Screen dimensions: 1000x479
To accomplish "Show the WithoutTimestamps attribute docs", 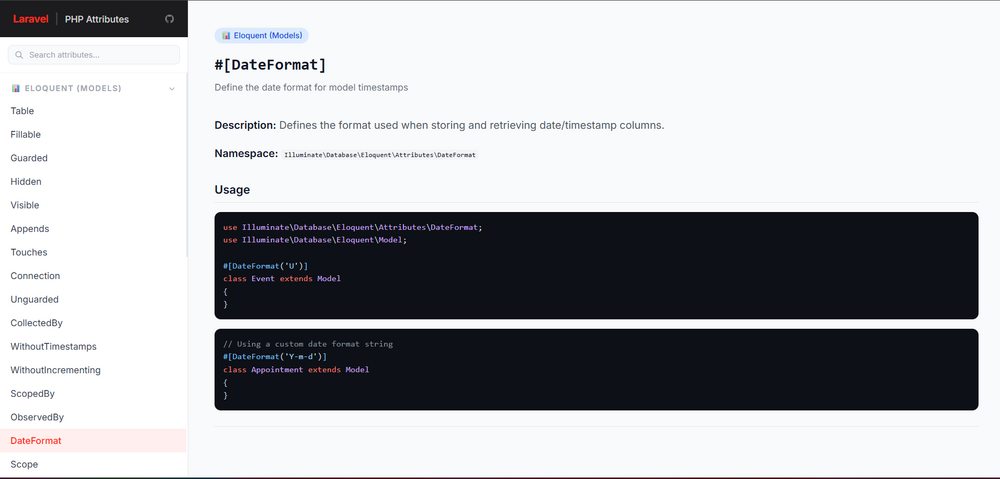I will [x=93, y=347].
